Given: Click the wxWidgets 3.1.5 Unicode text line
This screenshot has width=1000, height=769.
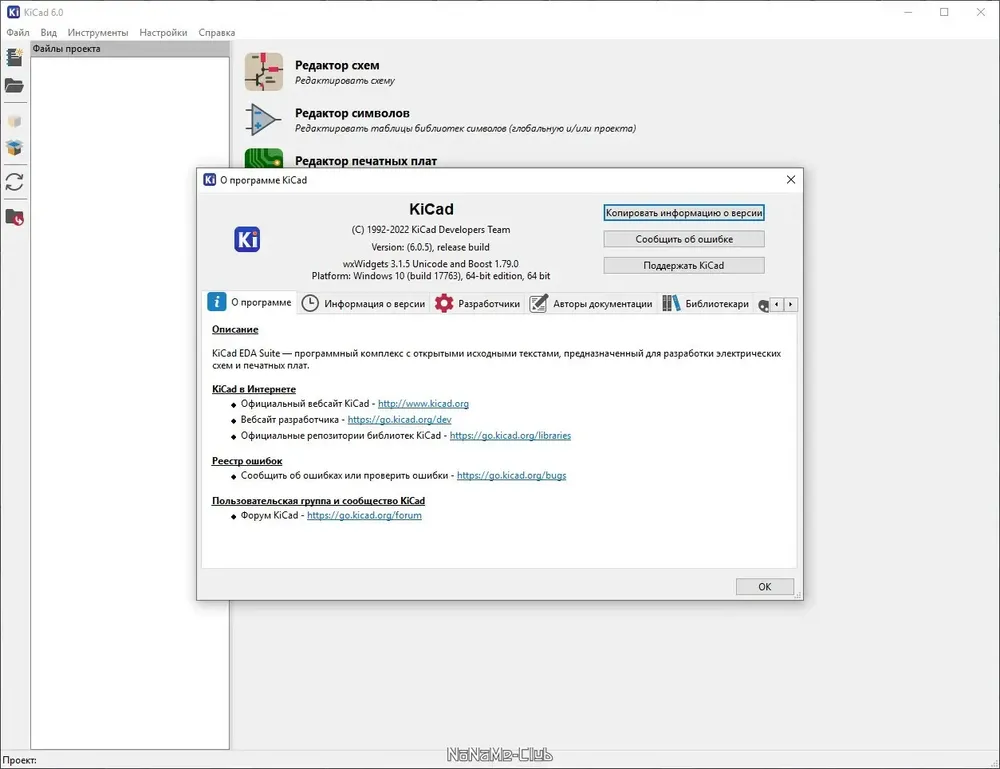Looking at the screenshot, I should click(x=430, y=263).
